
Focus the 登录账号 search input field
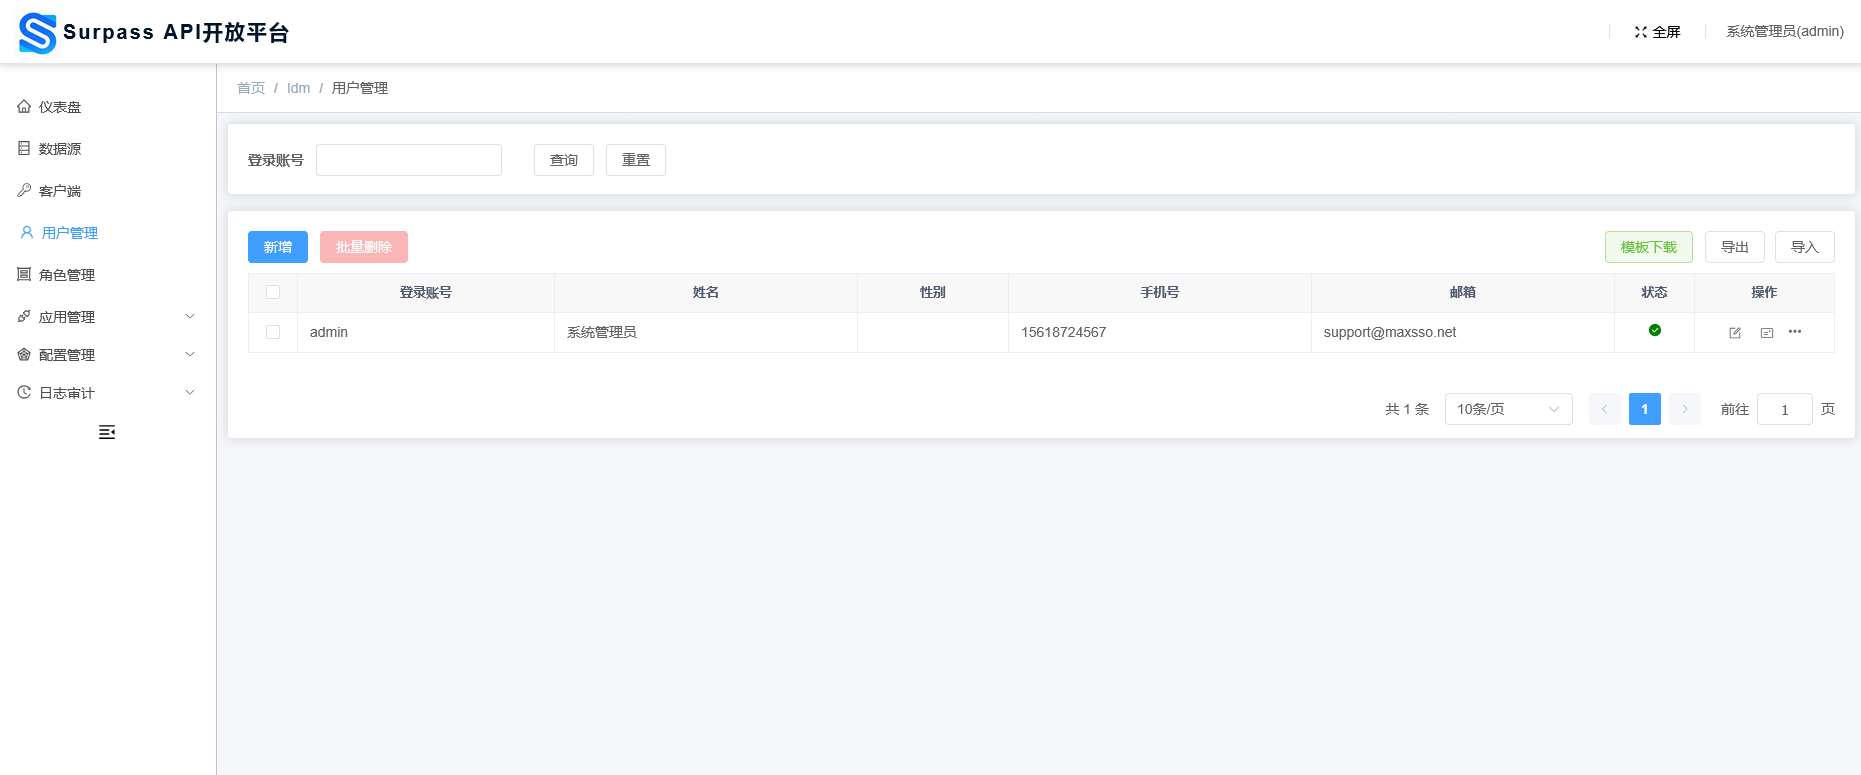tap(409, 160)
